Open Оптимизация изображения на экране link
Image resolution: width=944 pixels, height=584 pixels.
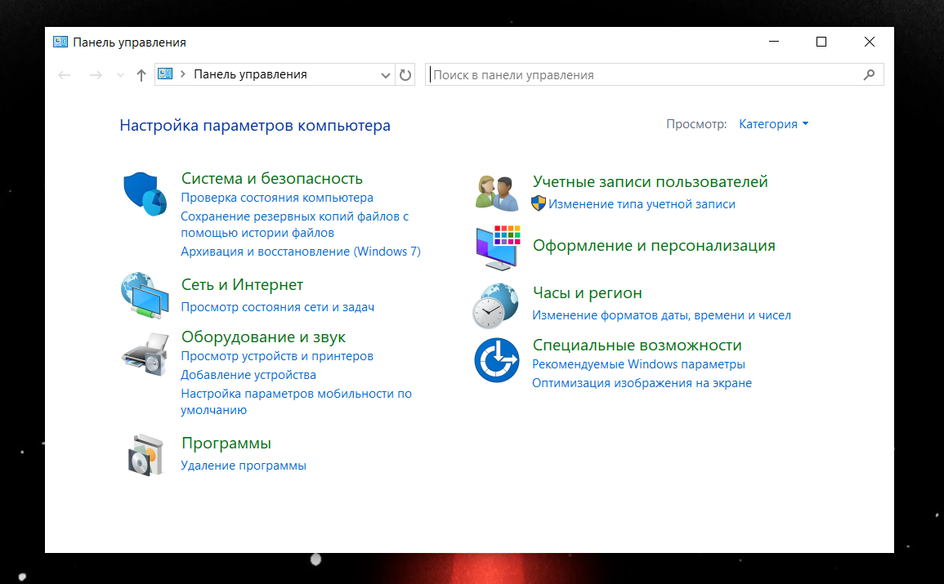click(x=642, y=383)
